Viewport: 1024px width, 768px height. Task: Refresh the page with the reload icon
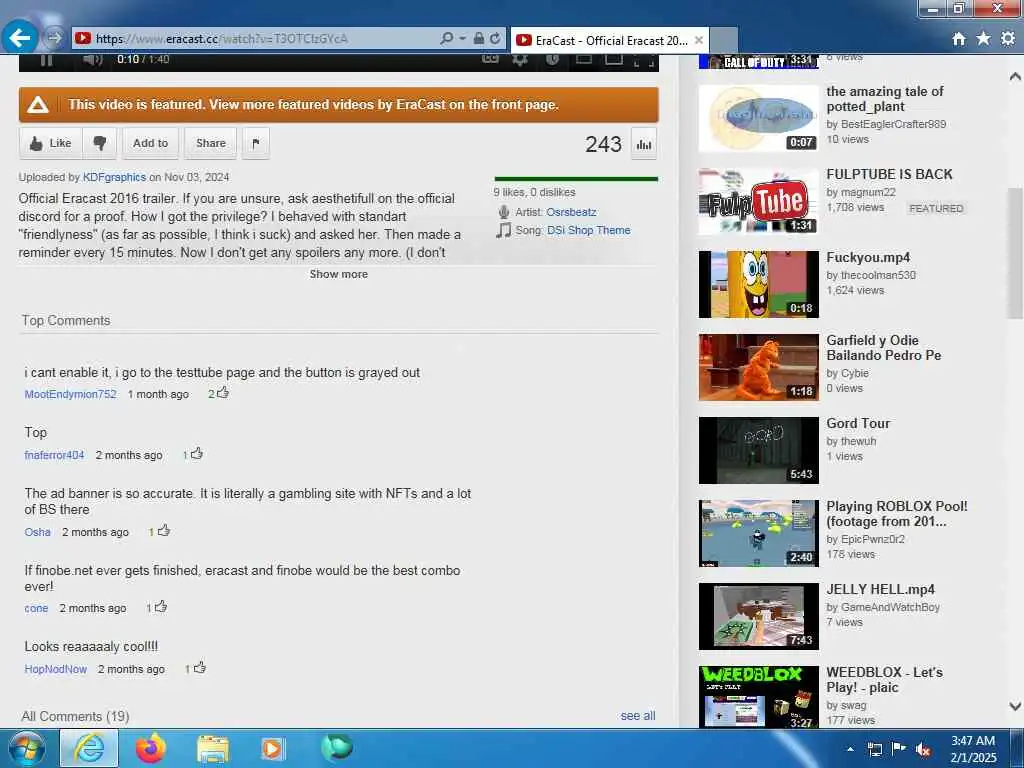pos(495,39)
